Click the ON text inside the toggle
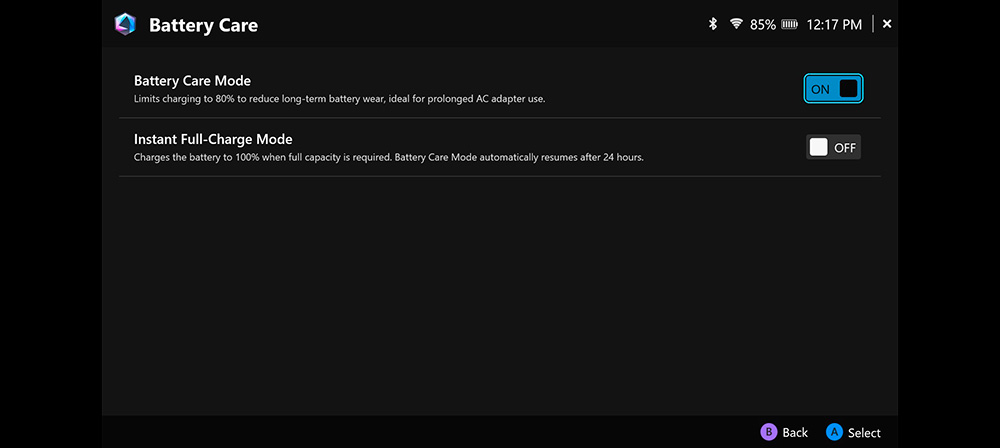The width and height of the screenshot is (1000, 448). [x=820, y=89]
